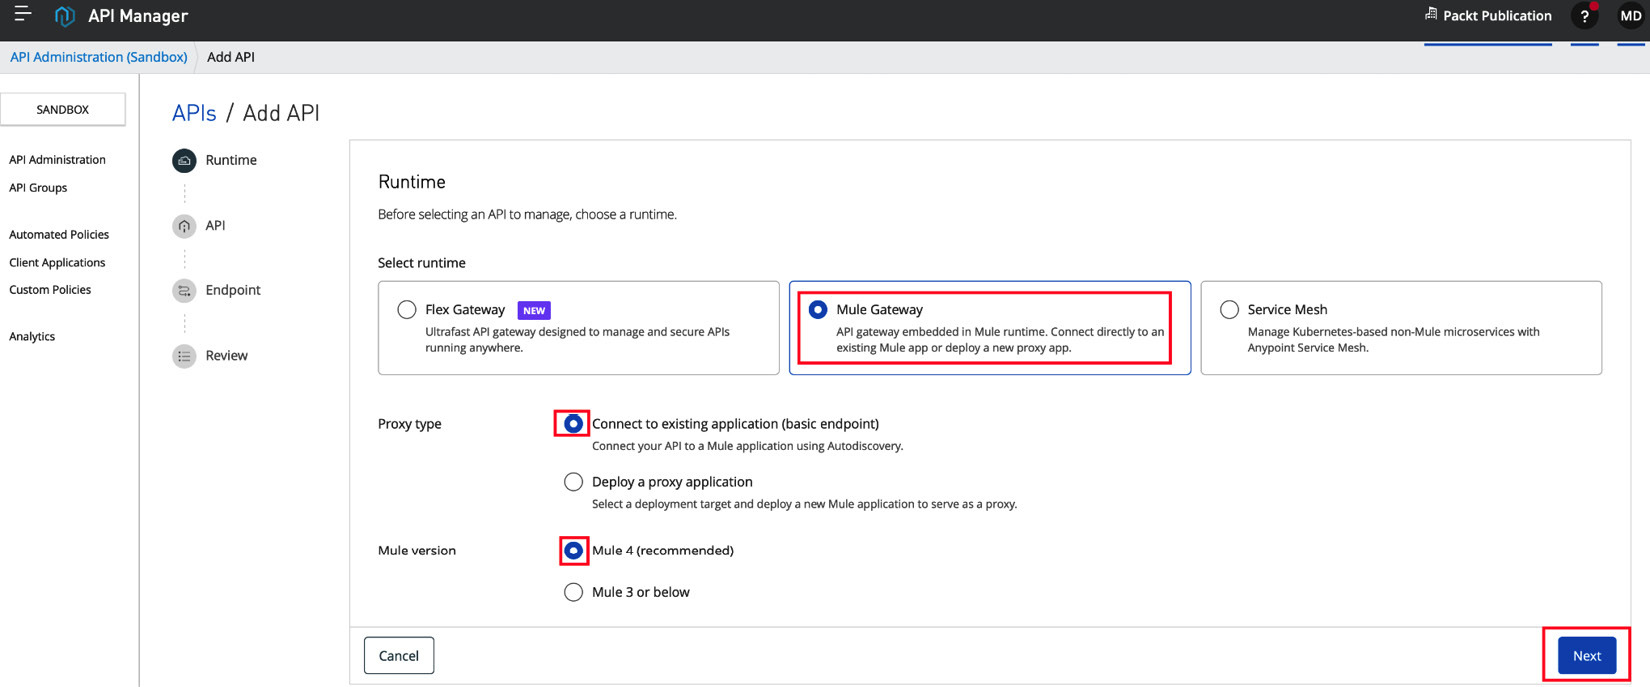Viewport: 1650px width, 687px height.
Task: Click the API step label
Action: 215,226
